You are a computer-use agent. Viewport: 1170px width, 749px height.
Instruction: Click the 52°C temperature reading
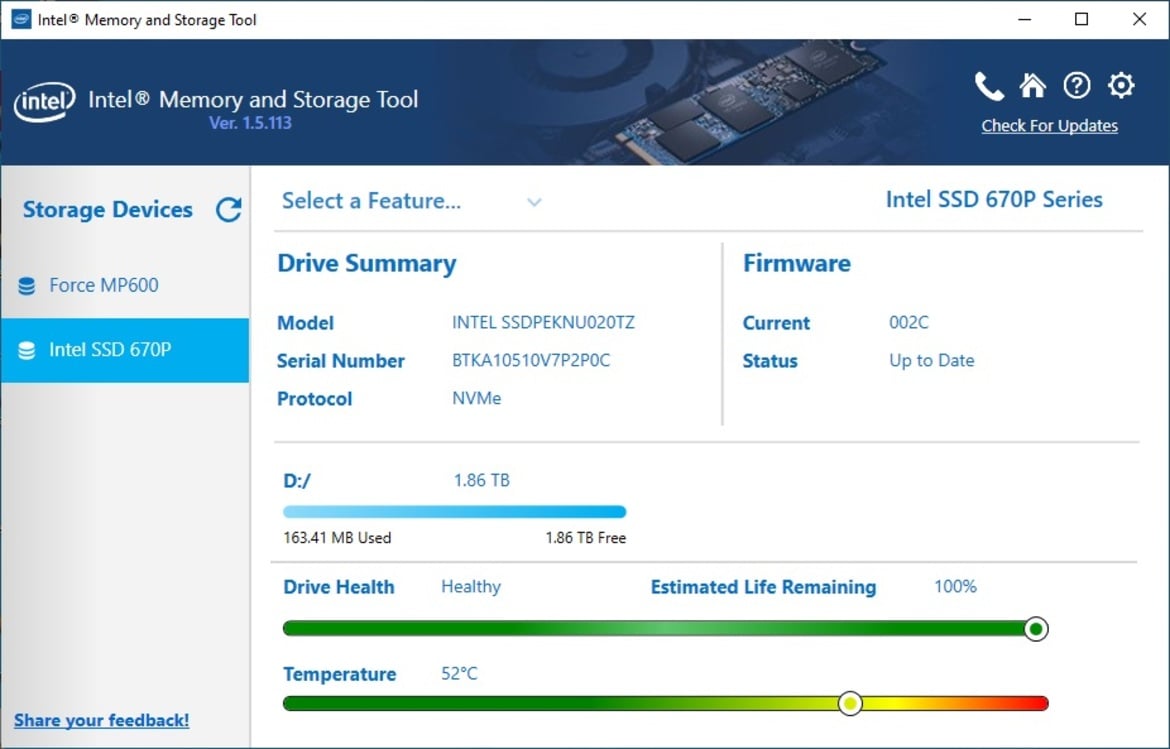pyautogui.click(x=459, y=674)
